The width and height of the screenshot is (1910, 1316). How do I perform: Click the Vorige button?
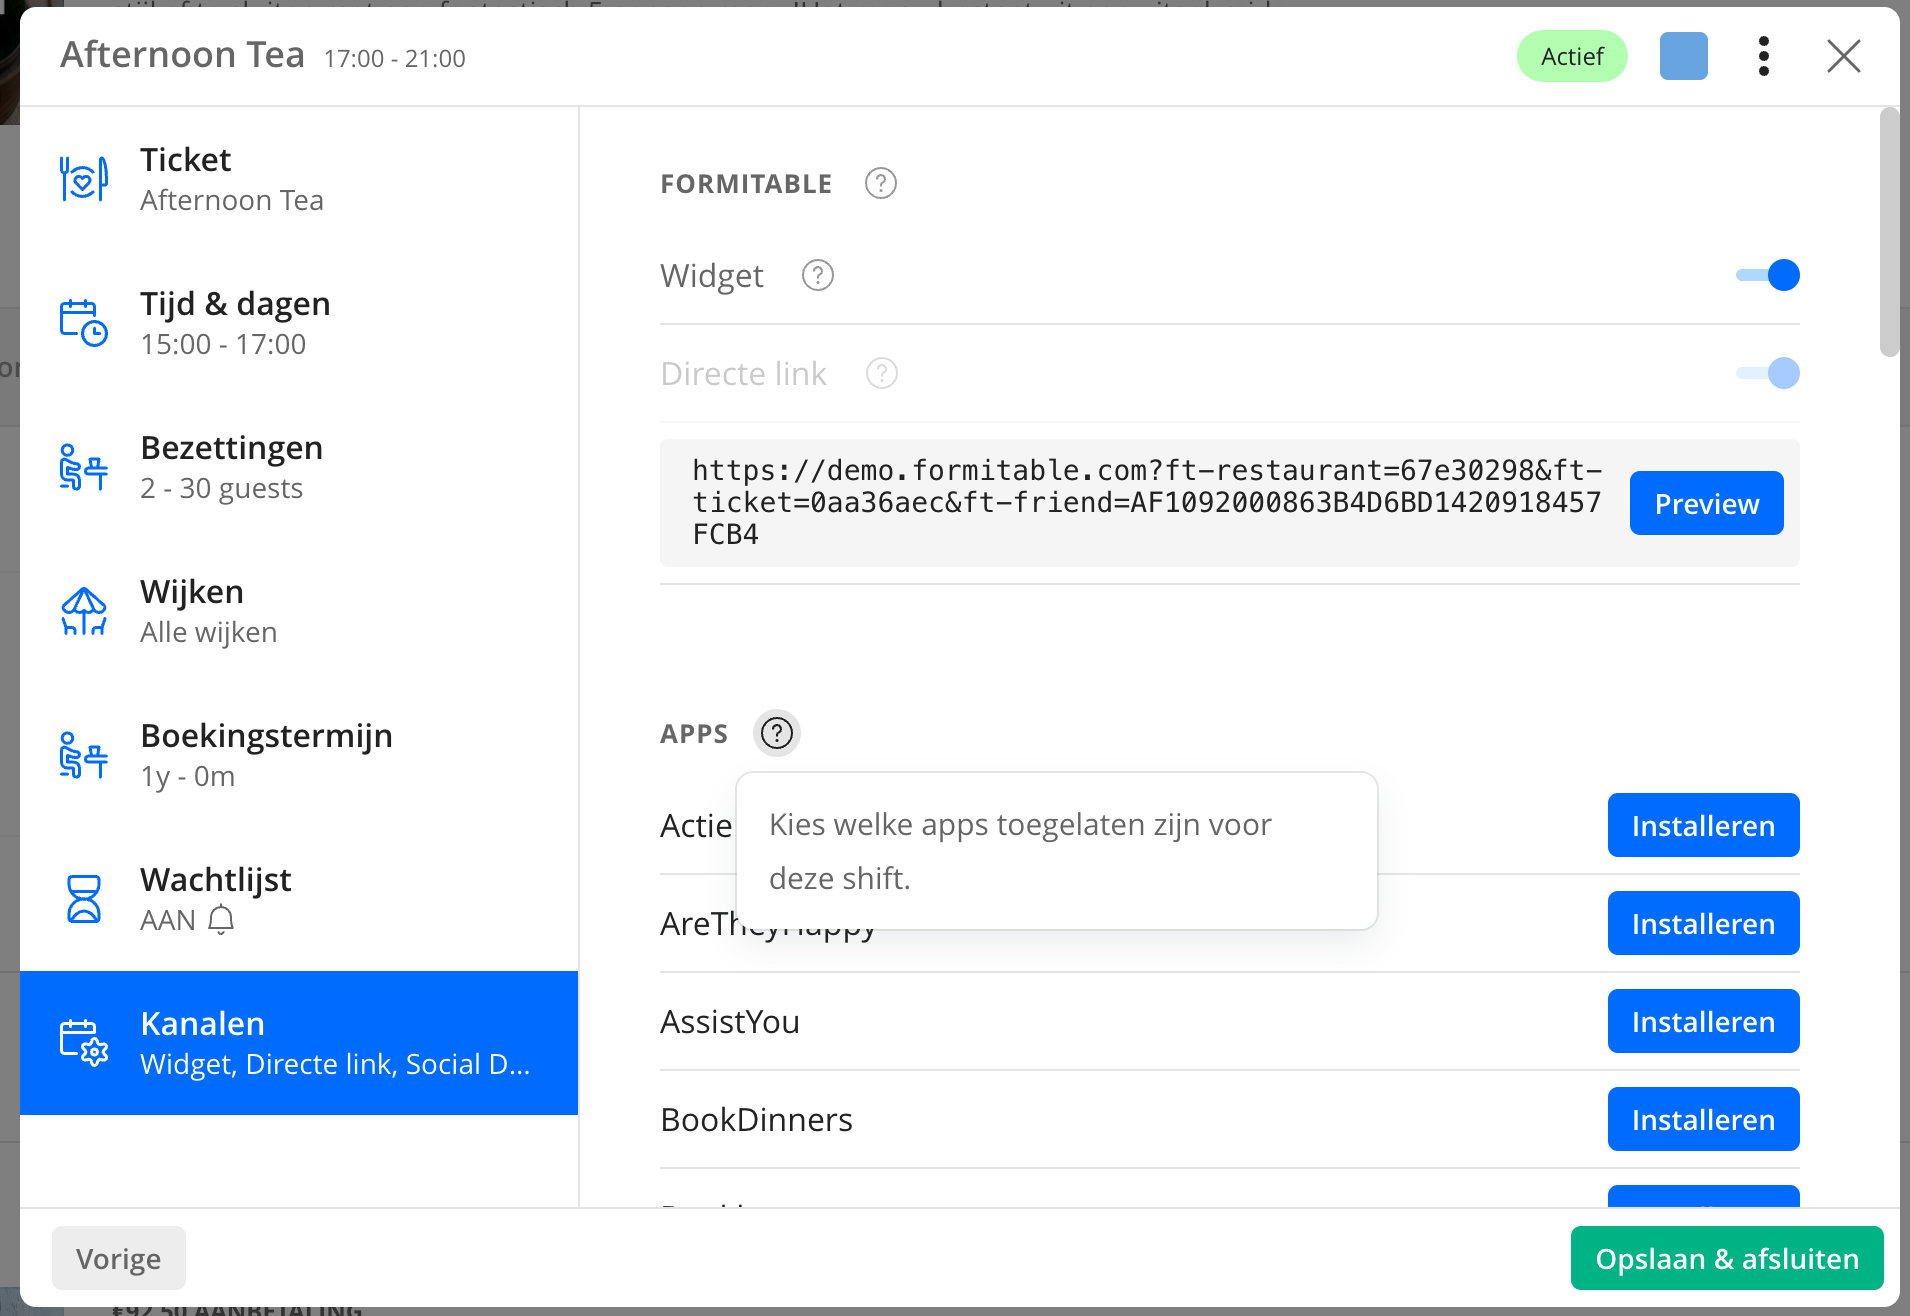(x=118, y=1258)
